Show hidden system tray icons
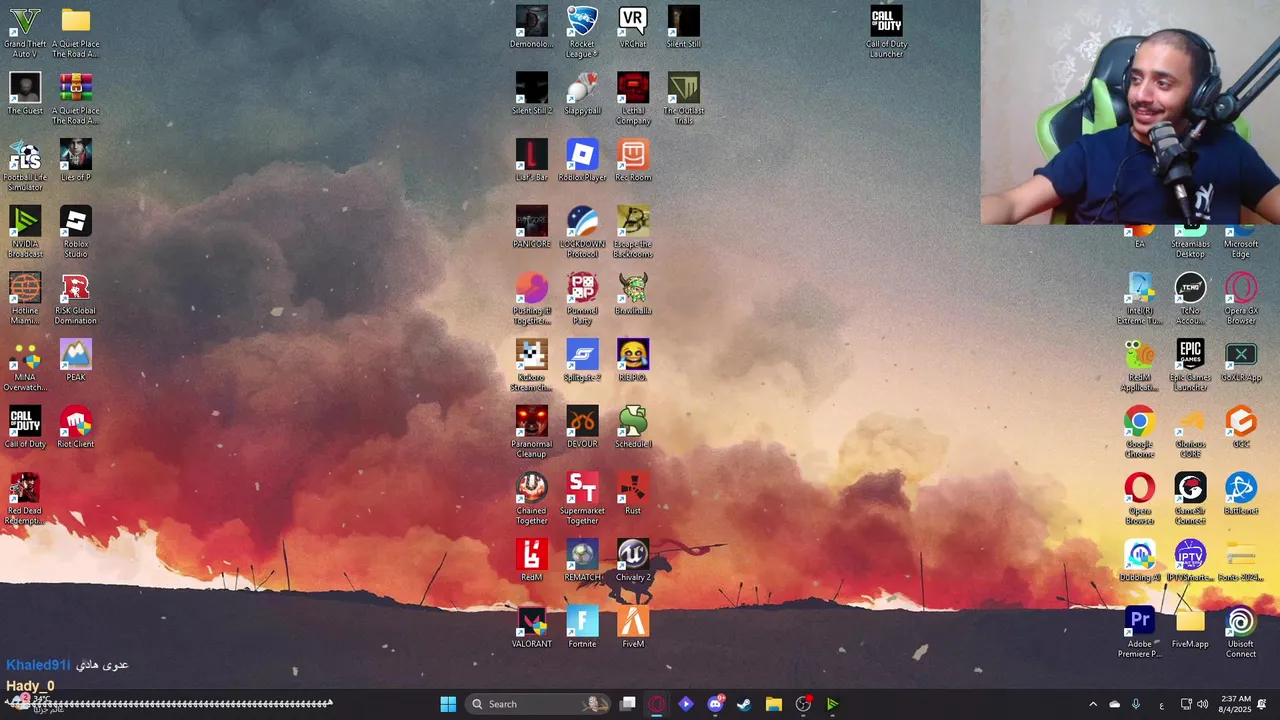 pyautogui.click(x=1093, y=704)
